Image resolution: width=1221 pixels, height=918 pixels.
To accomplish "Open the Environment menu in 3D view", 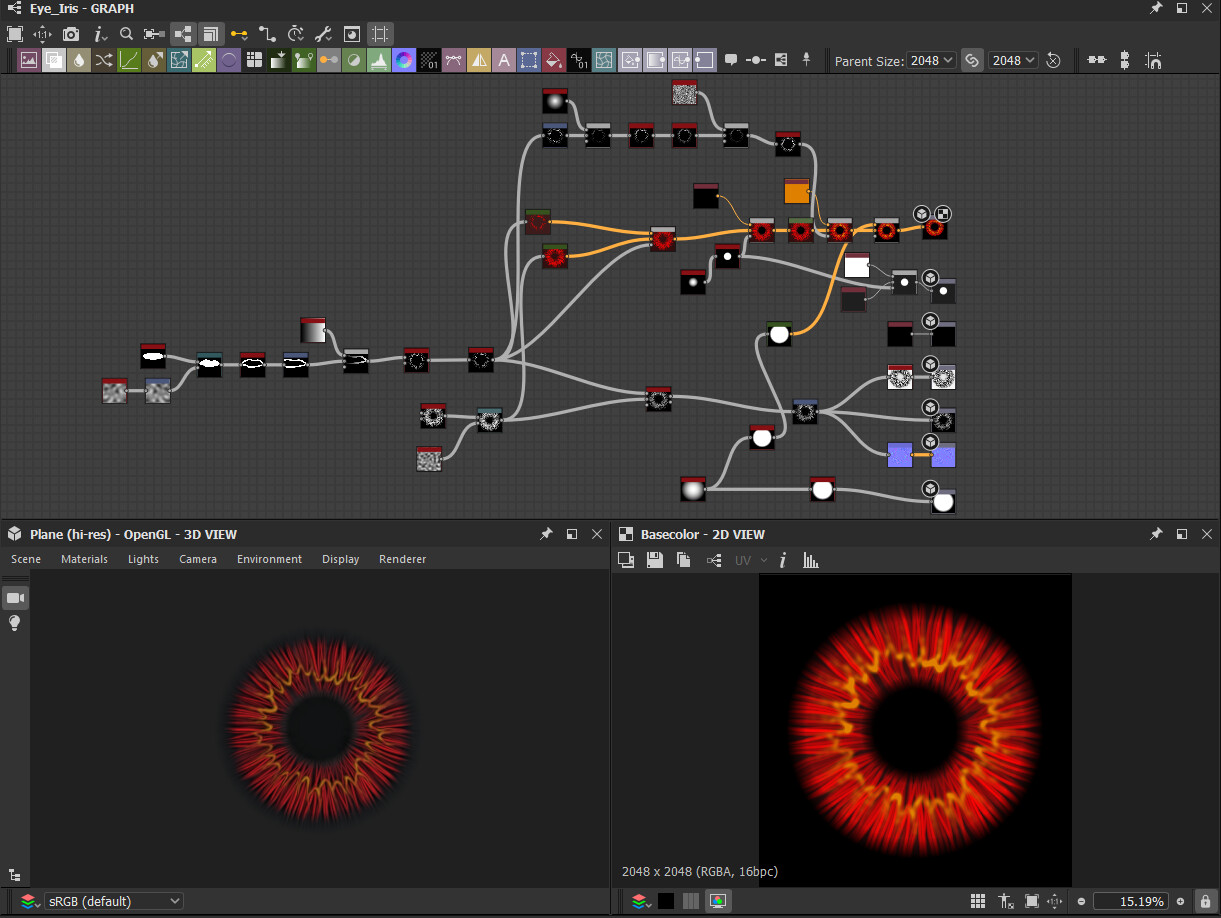I will (269, 559).
